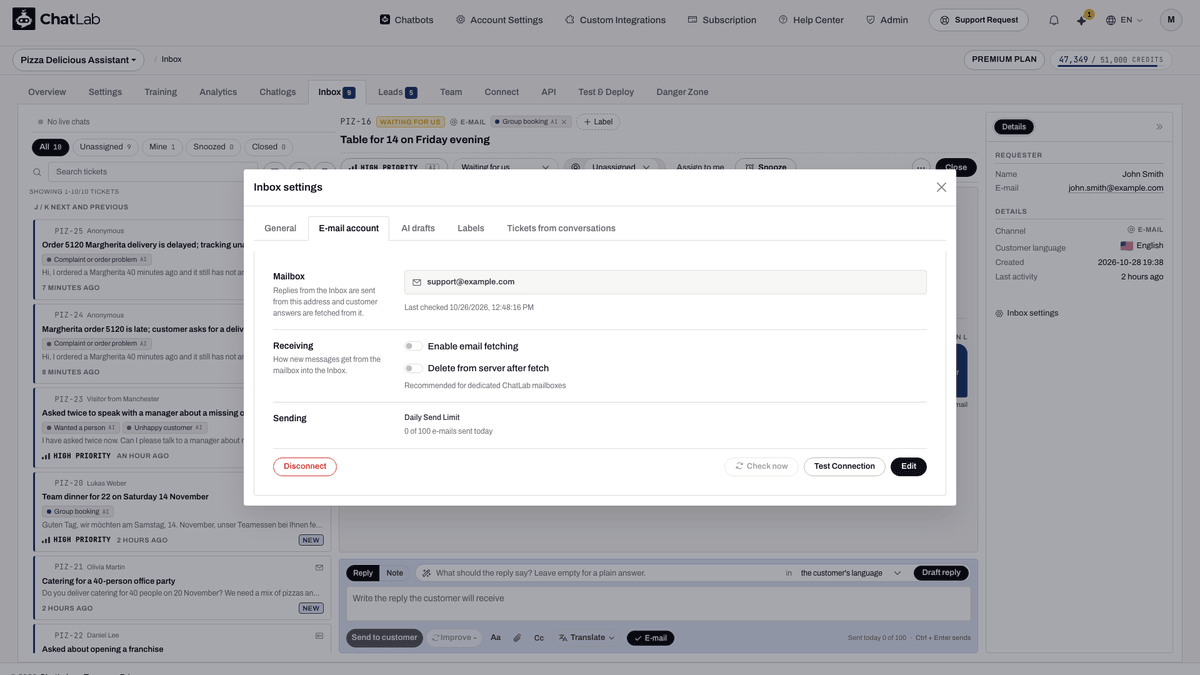
Task: Click the icon on PIZ-22 ticket row
Action: tap(319, 635)
